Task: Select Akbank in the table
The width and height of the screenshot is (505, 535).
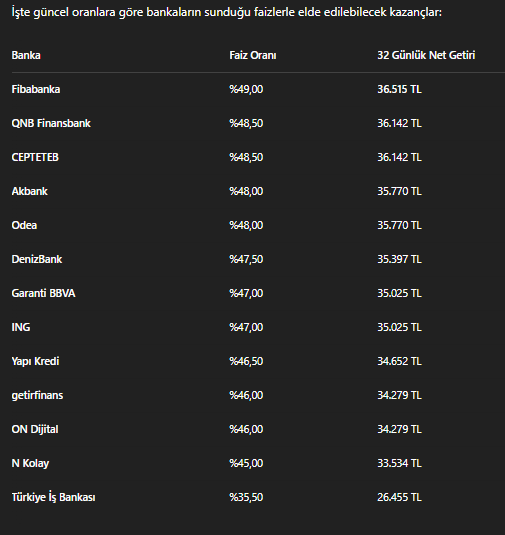Action: tap(30, 191)
